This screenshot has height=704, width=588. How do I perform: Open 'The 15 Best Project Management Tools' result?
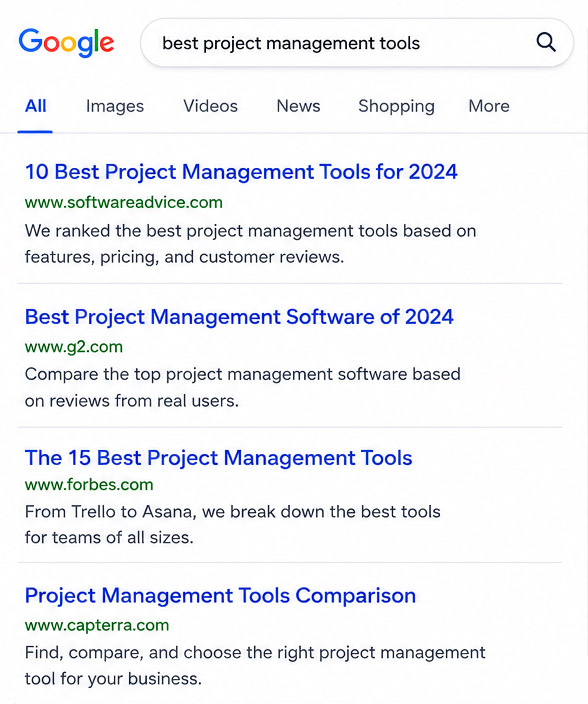tap(219, 458)
